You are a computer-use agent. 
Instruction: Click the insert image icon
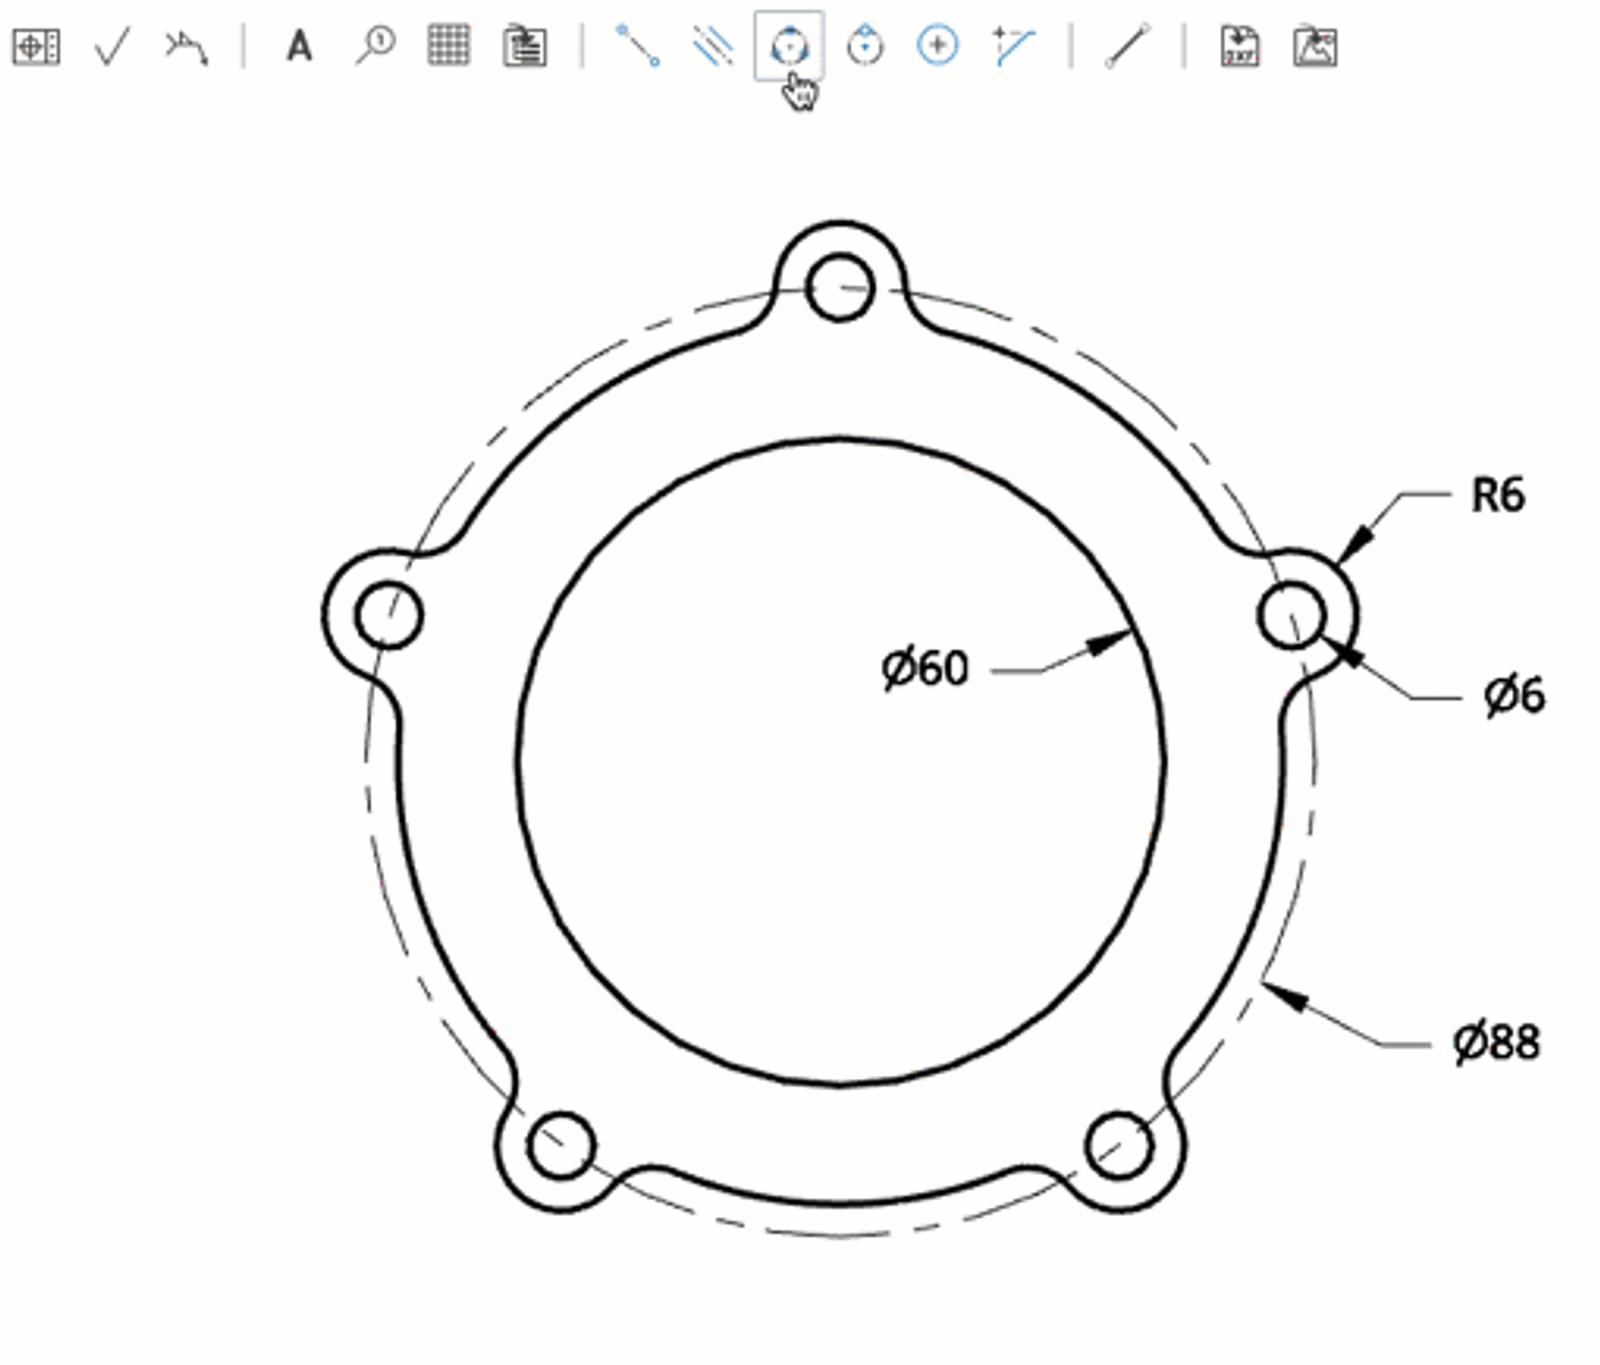click(1315, 46)
